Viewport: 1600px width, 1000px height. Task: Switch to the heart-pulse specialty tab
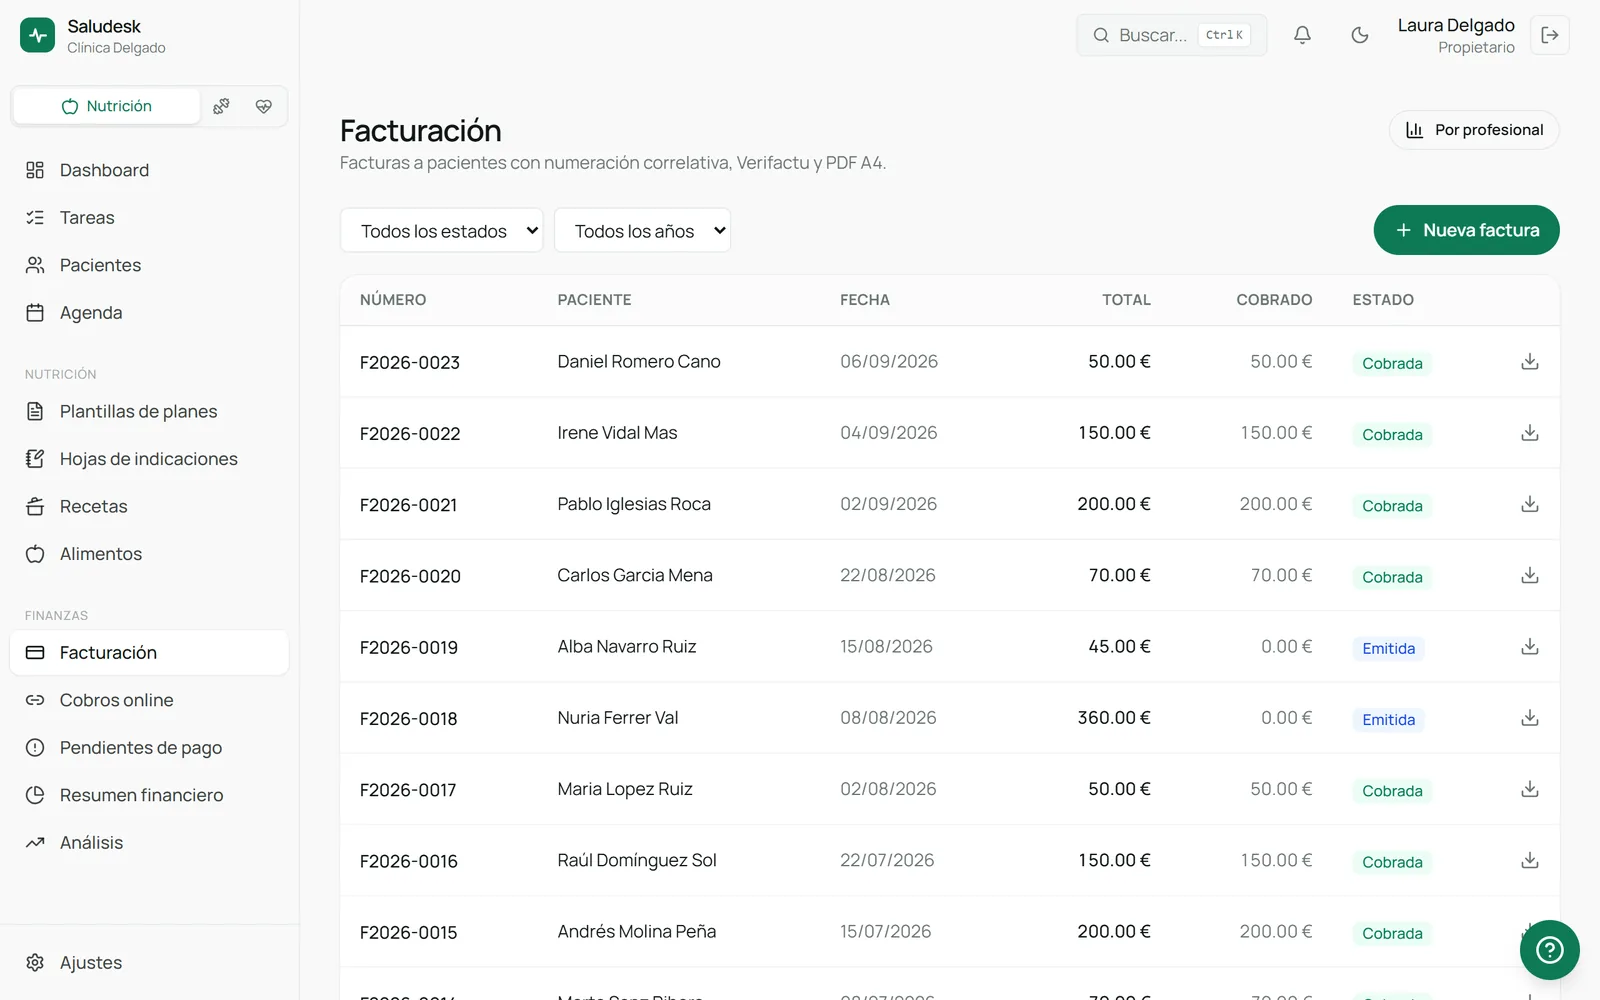click(x=264, y=106)
